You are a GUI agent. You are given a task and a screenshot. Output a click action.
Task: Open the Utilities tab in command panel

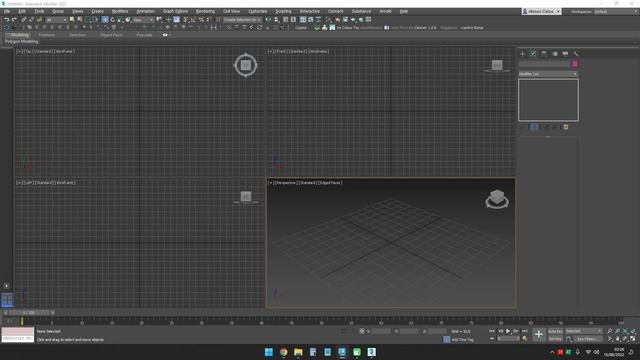click(x=576, y=53)
